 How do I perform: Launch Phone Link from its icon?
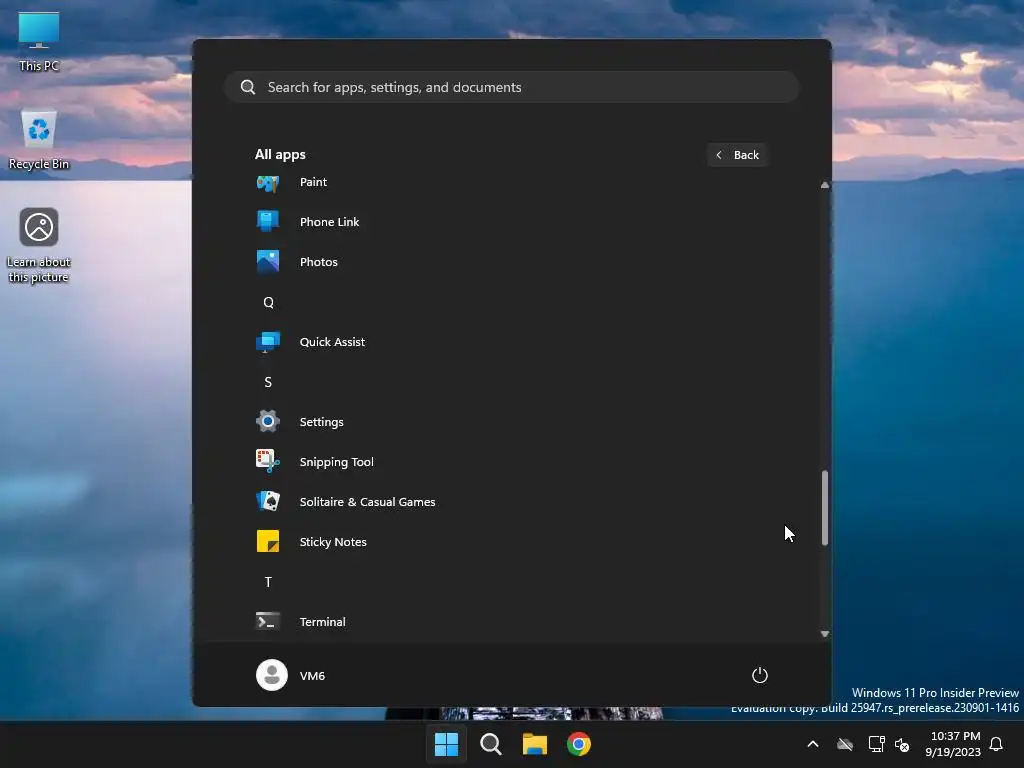coord(268,221)
